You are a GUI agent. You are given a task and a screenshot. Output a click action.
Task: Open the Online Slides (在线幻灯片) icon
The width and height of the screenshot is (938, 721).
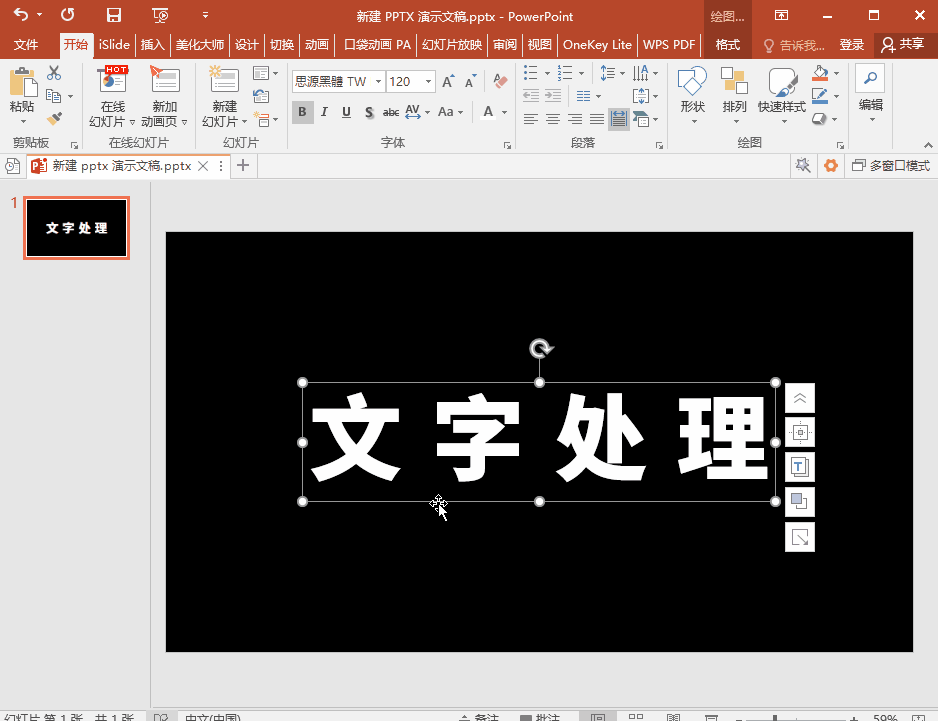click(112, 80)
